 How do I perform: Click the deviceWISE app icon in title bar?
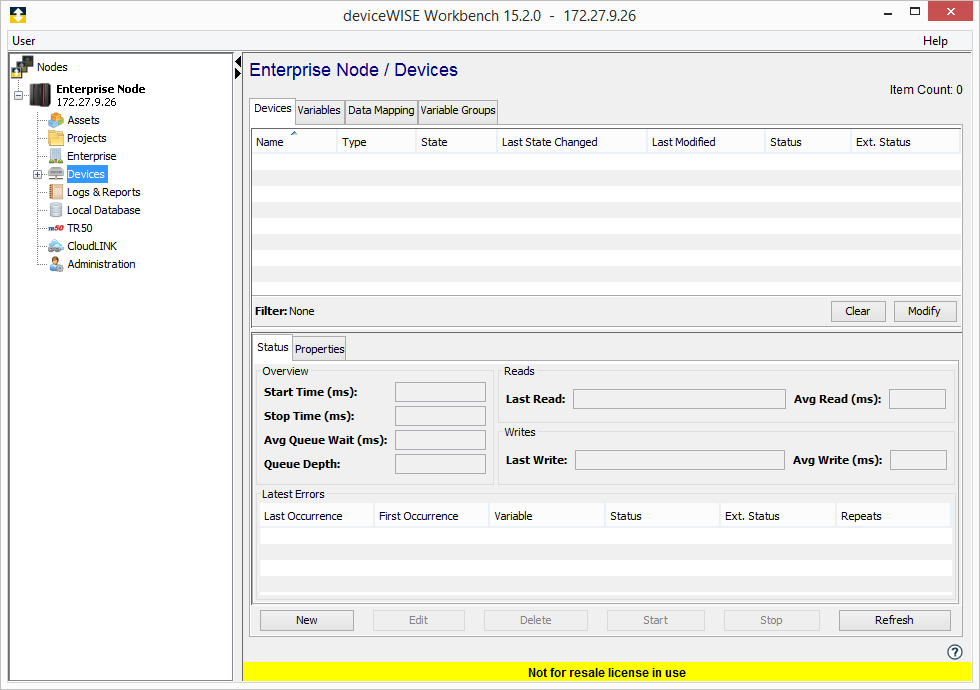click(x=18, y=15)
